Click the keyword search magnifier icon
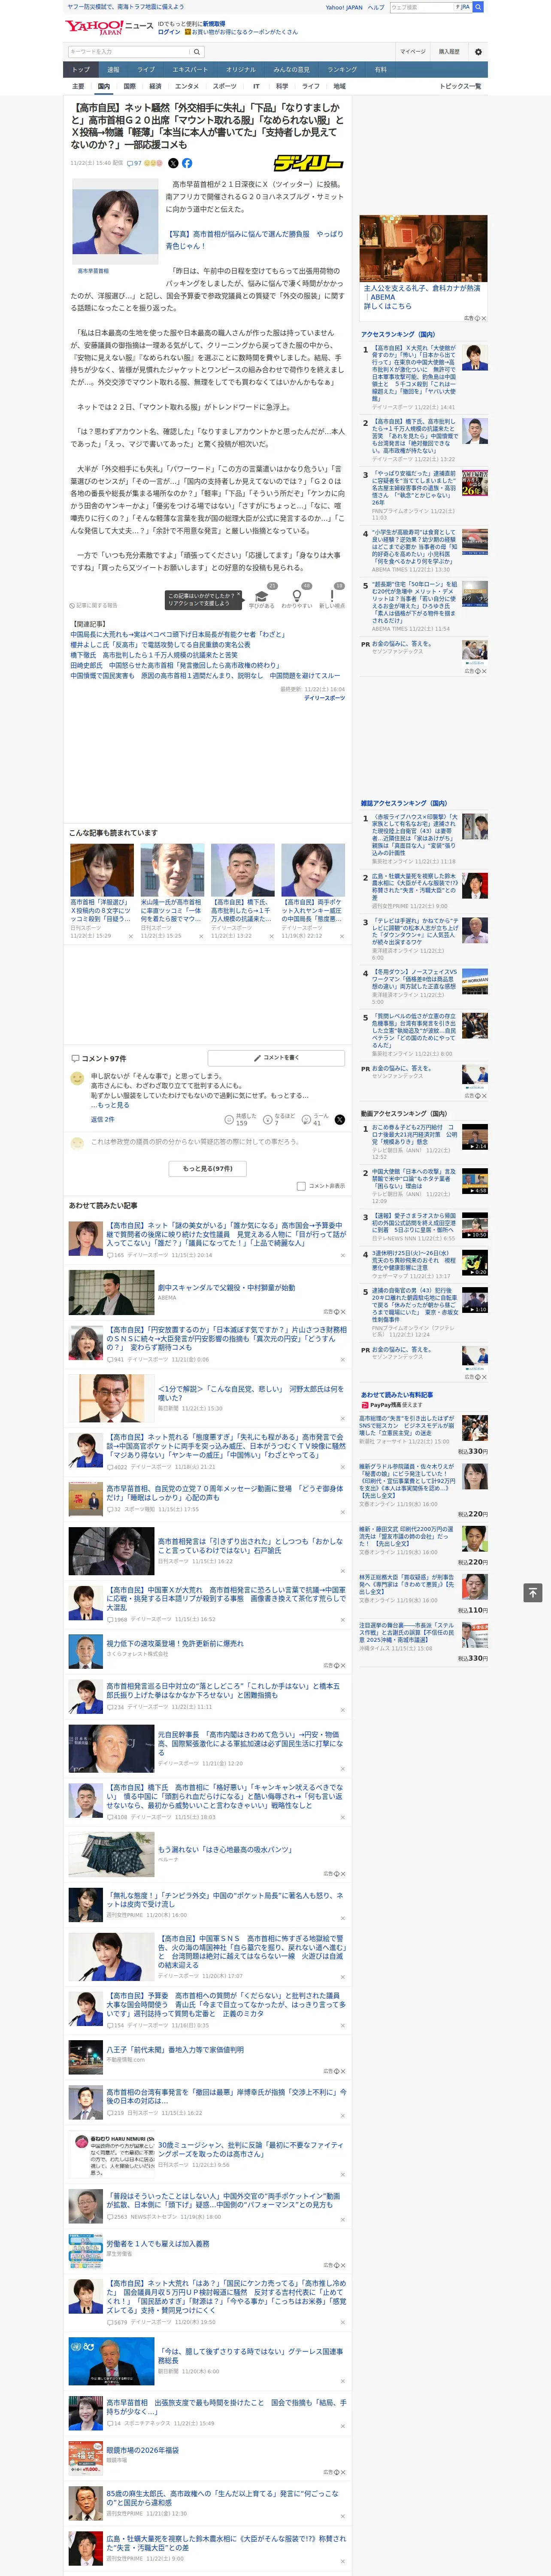 [196, 52]
